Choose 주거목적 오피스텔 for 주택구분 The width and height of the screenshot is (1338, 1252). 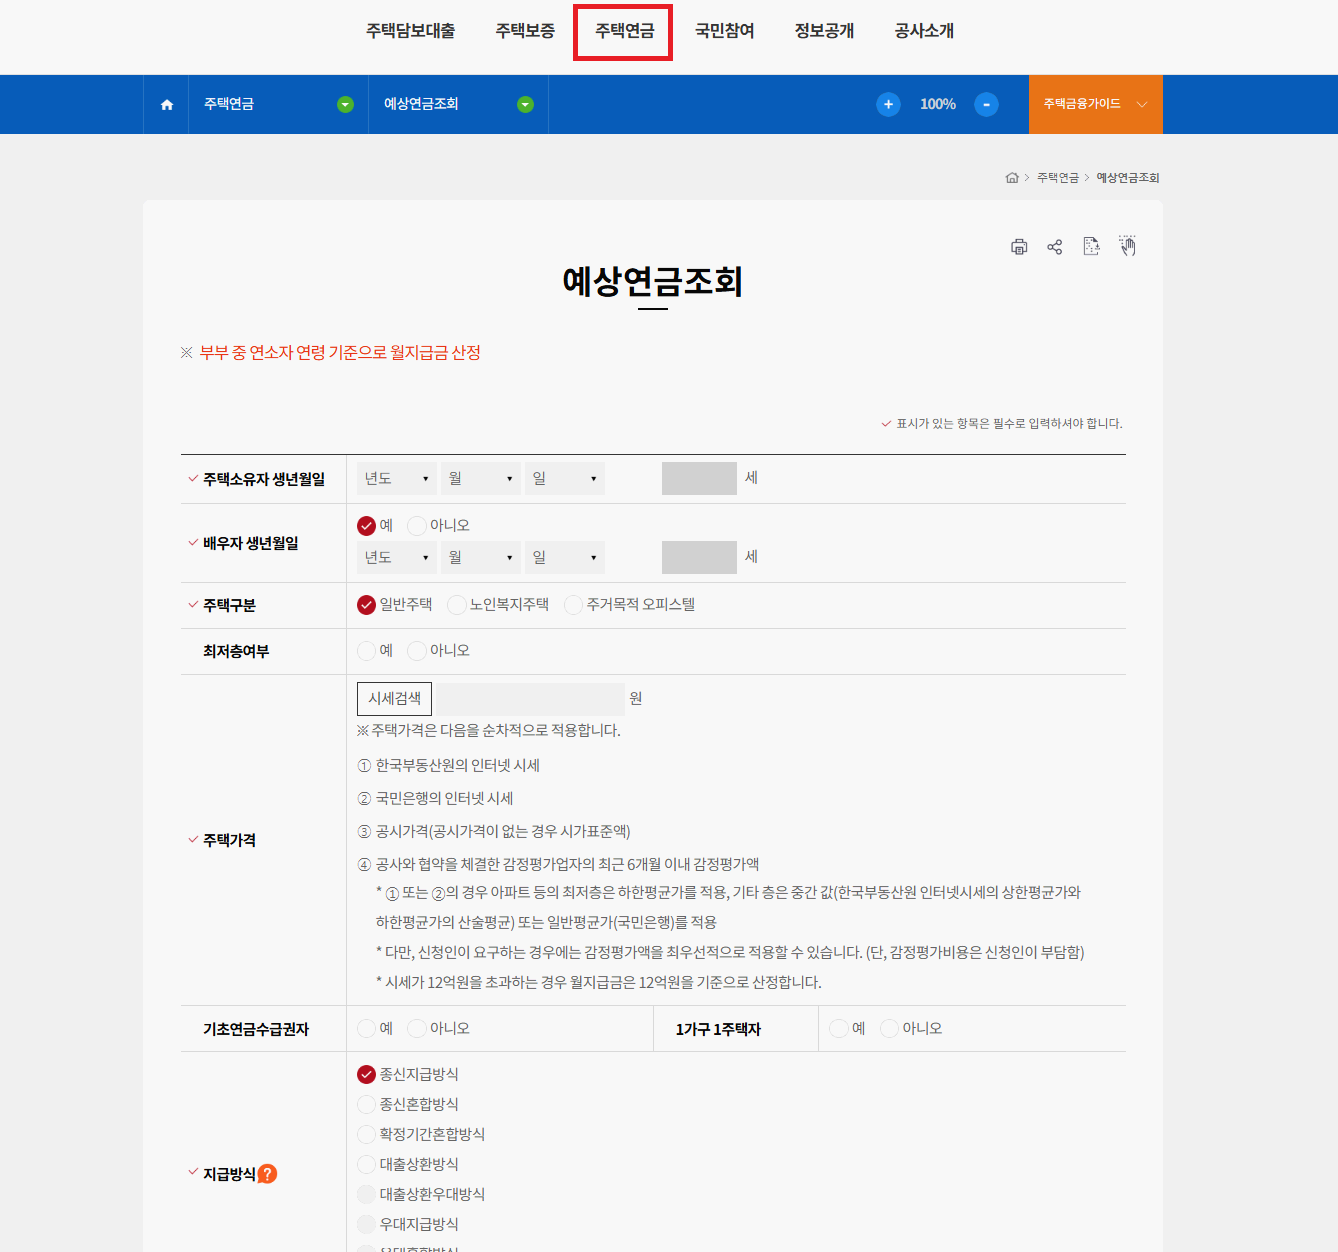[x=574, y=605]
